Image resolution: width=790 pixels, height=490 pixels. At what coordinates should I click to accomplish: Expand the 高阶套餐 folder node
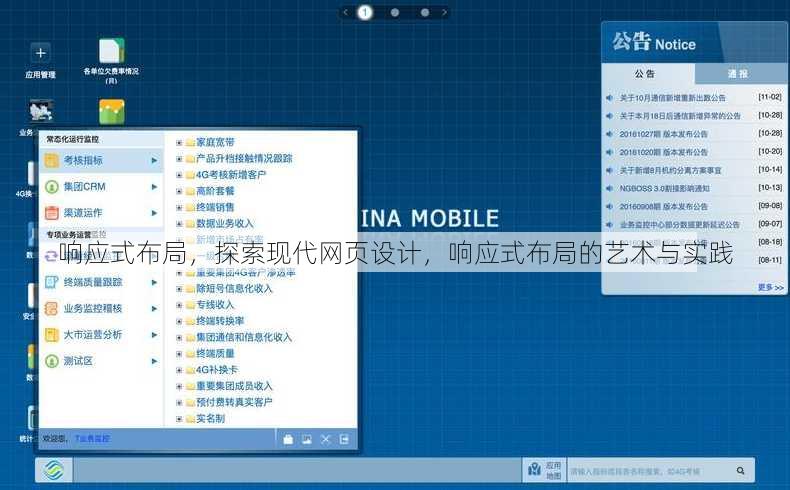click(179, 191)
